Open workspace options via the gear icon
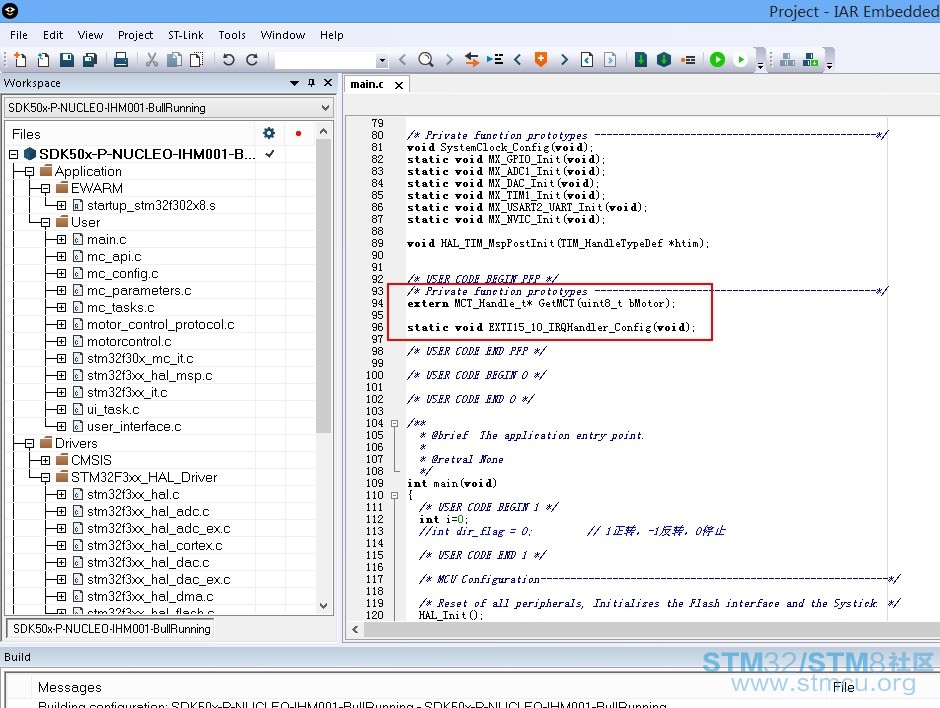940x708 pixels. point(269,133)
